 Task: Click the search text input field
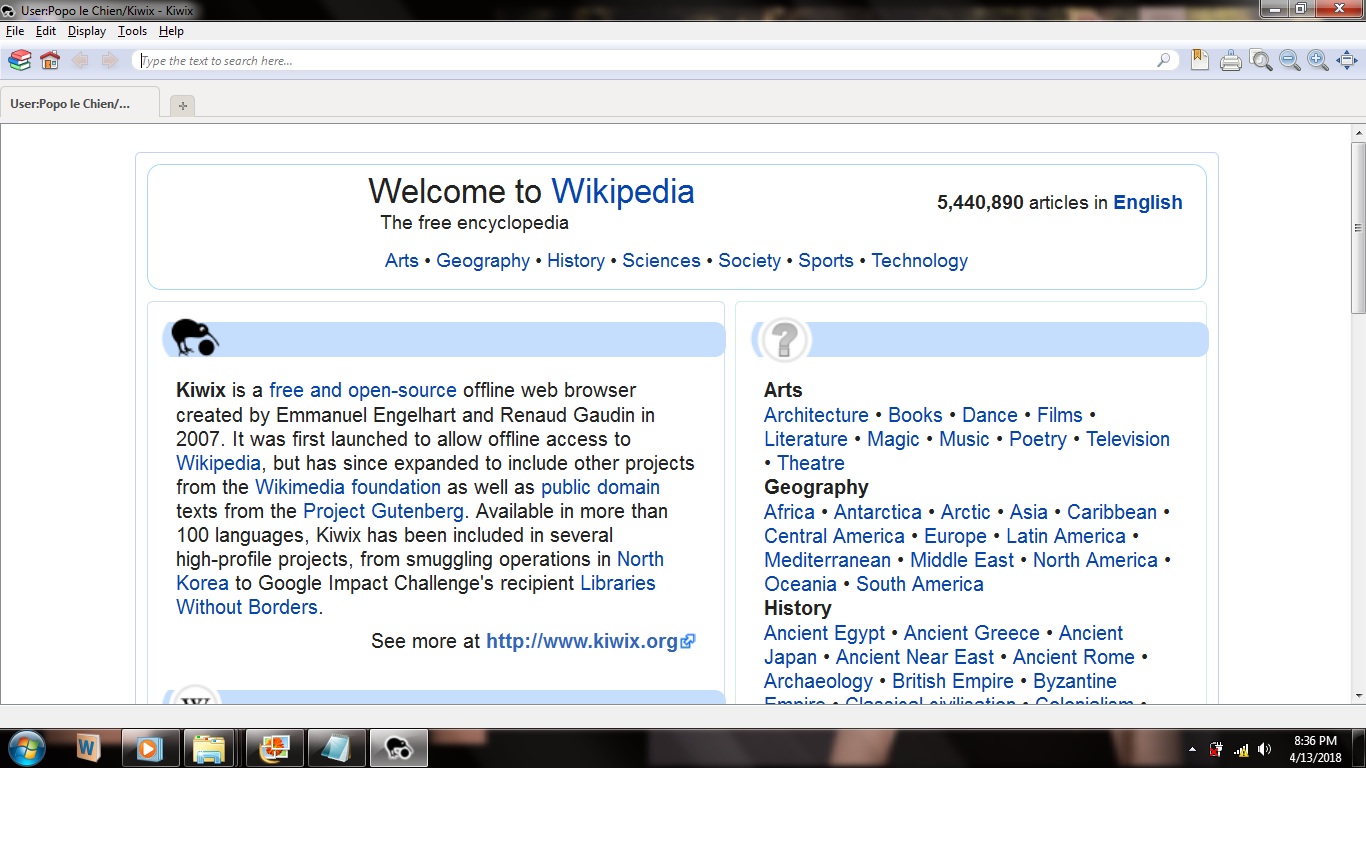coord(645,61)
